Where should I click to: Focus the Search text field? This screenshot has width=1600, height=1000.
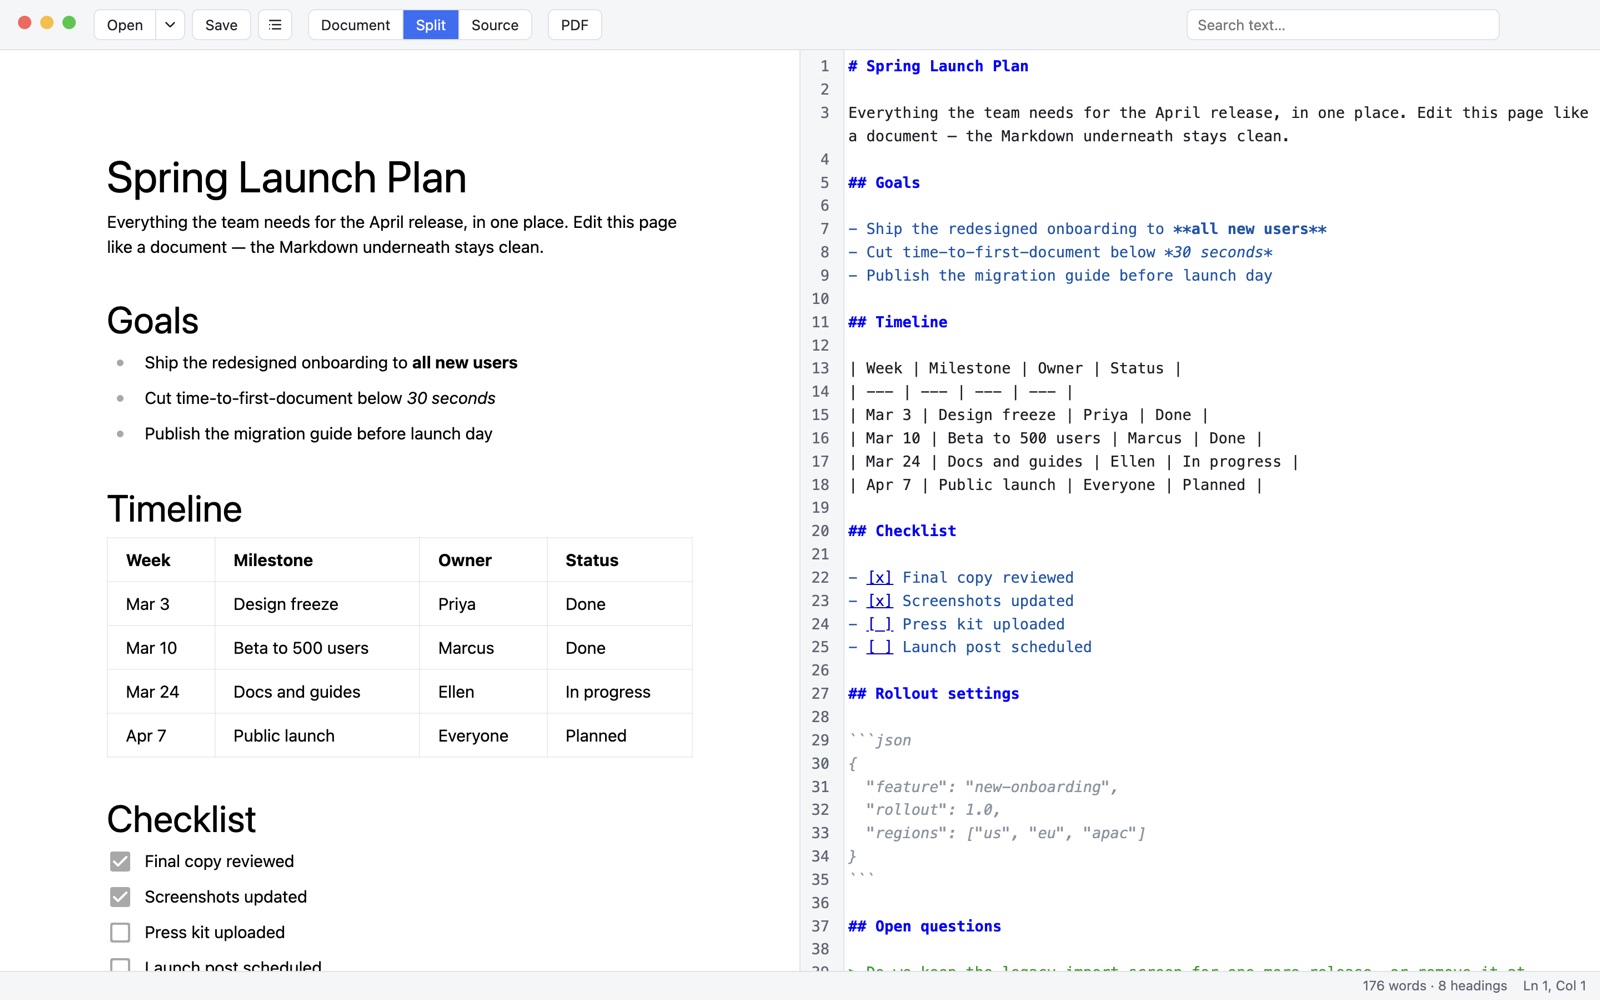1342,25
